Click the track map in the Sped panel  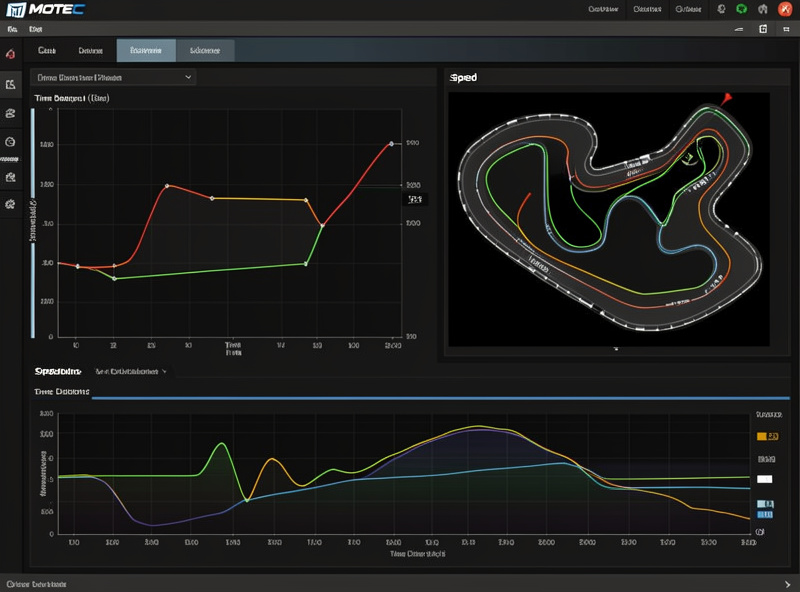pos(609,219)
